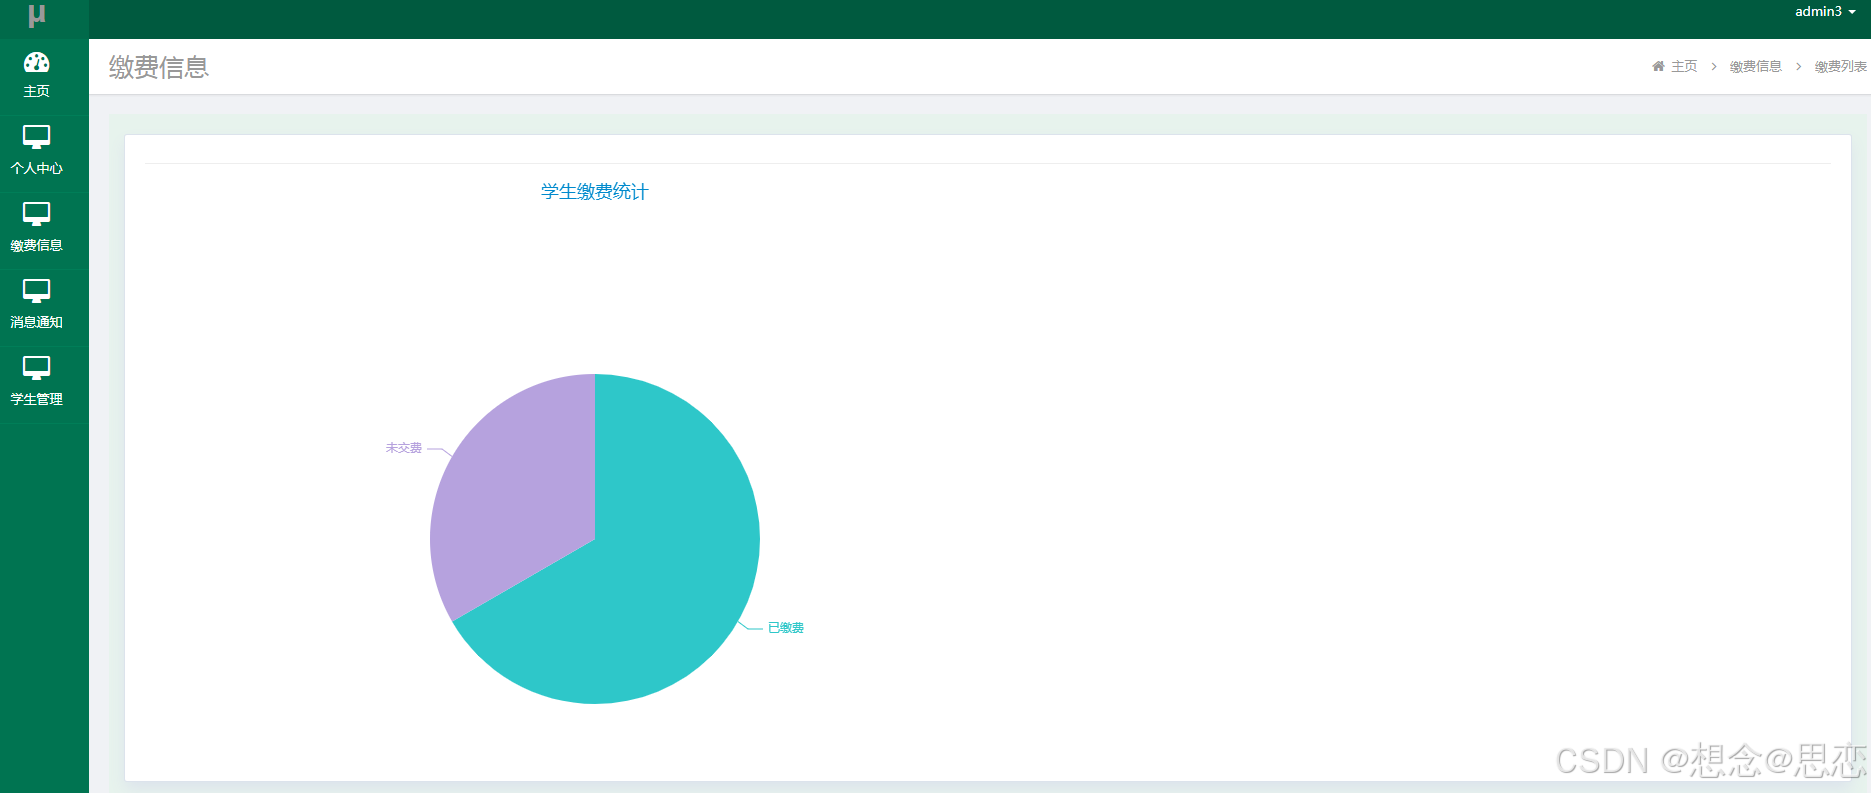This screenshot has width=1871, height=793.
Task: Click the monitor icon above 消息通知
Action: click(36, 291)
